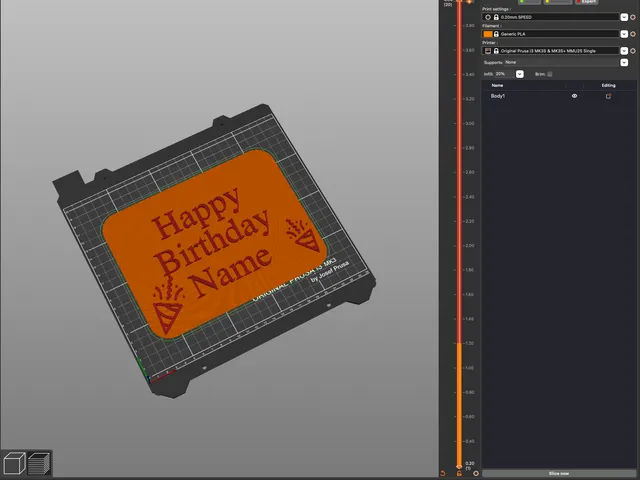The width and height of the screenshot is (640, 480).
Task: Expand the Printer preset dropdown
Action: point(624,51)
